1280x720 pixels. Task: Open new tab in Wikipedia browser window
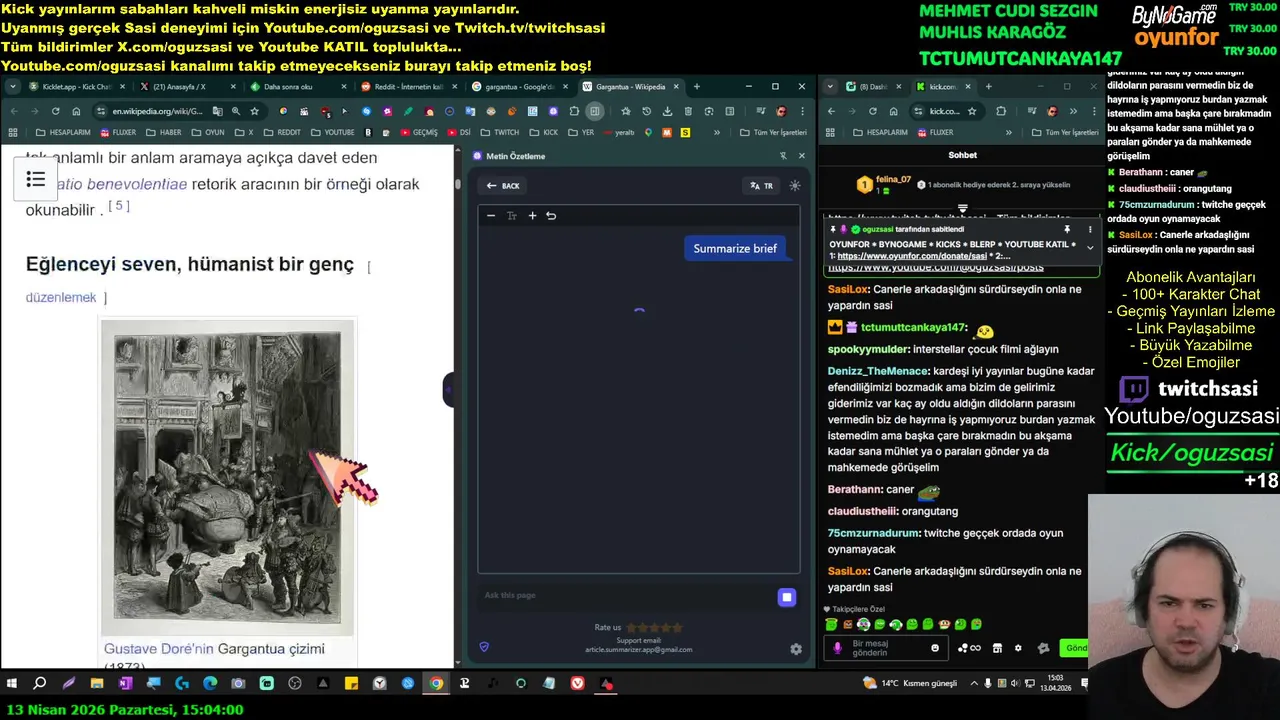pos(697,87)
